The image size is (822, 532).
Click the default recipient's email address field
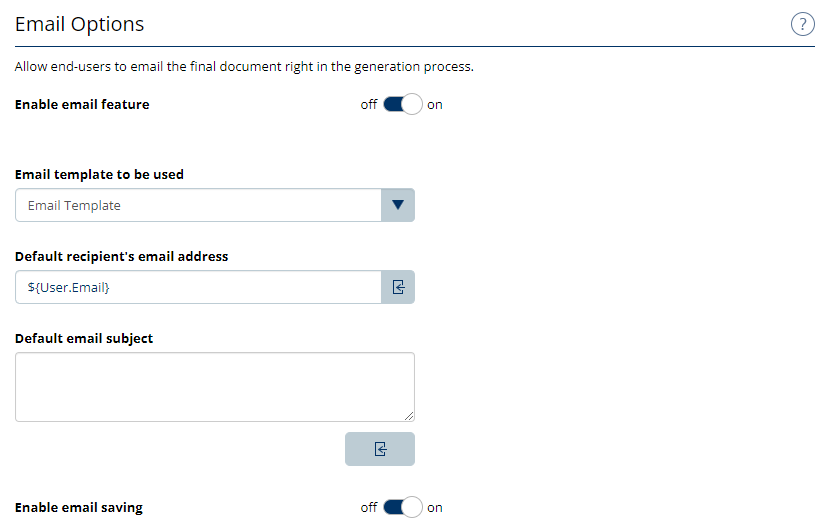point(198,287)
